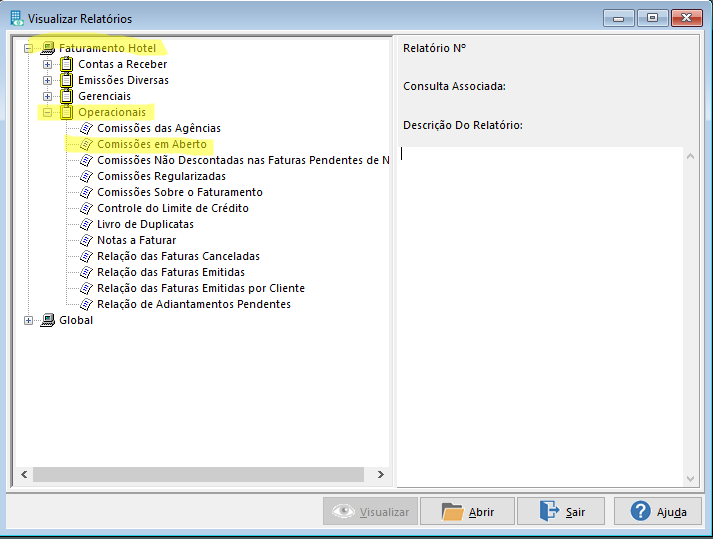Click report icon beside Comissões das Agências
Screen dimensions: 713x539
(86, 128)
